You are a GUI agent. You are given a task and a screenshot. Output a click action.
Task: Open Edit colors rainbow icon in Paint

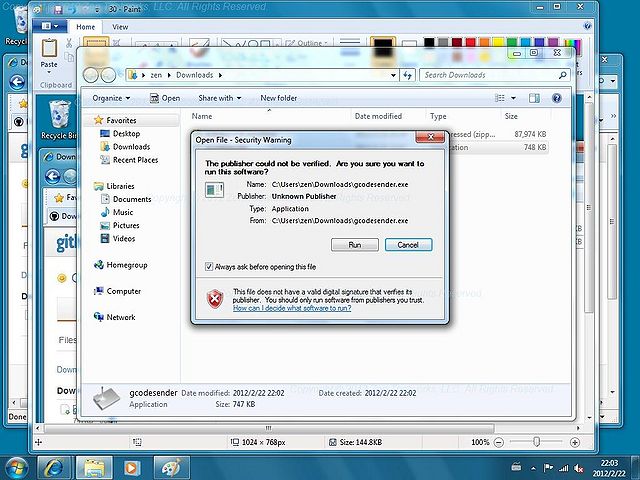pyautogui.click(x=572, y=46)
